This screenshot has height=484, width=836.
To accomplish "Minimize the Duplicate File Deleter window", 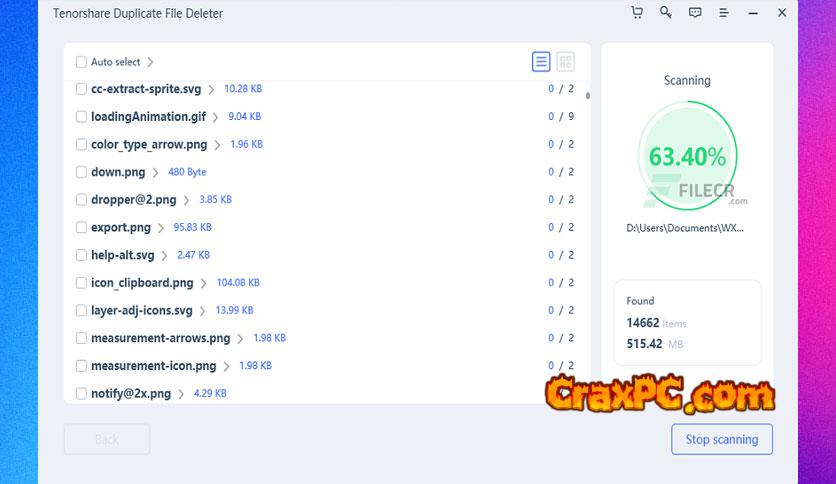I will click(x=753, y=13).
